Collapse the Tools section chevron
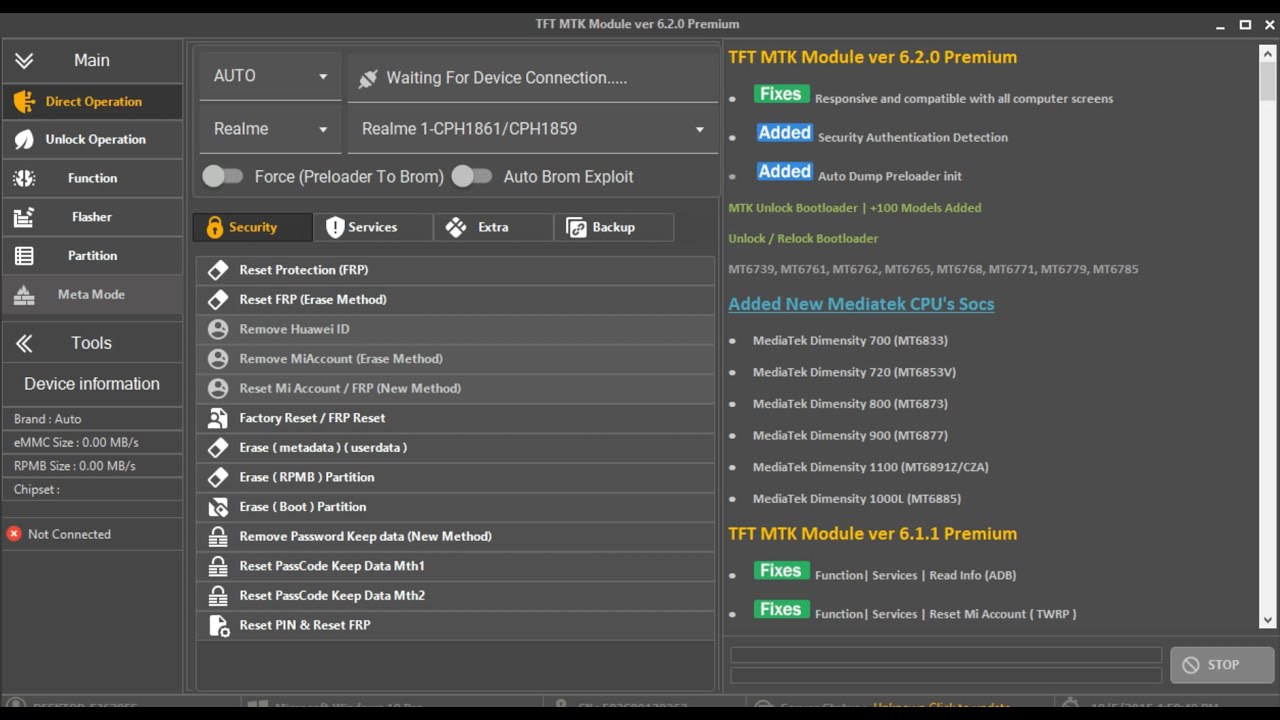Screen dimensions: 1280x720 [x=24, y=344]
